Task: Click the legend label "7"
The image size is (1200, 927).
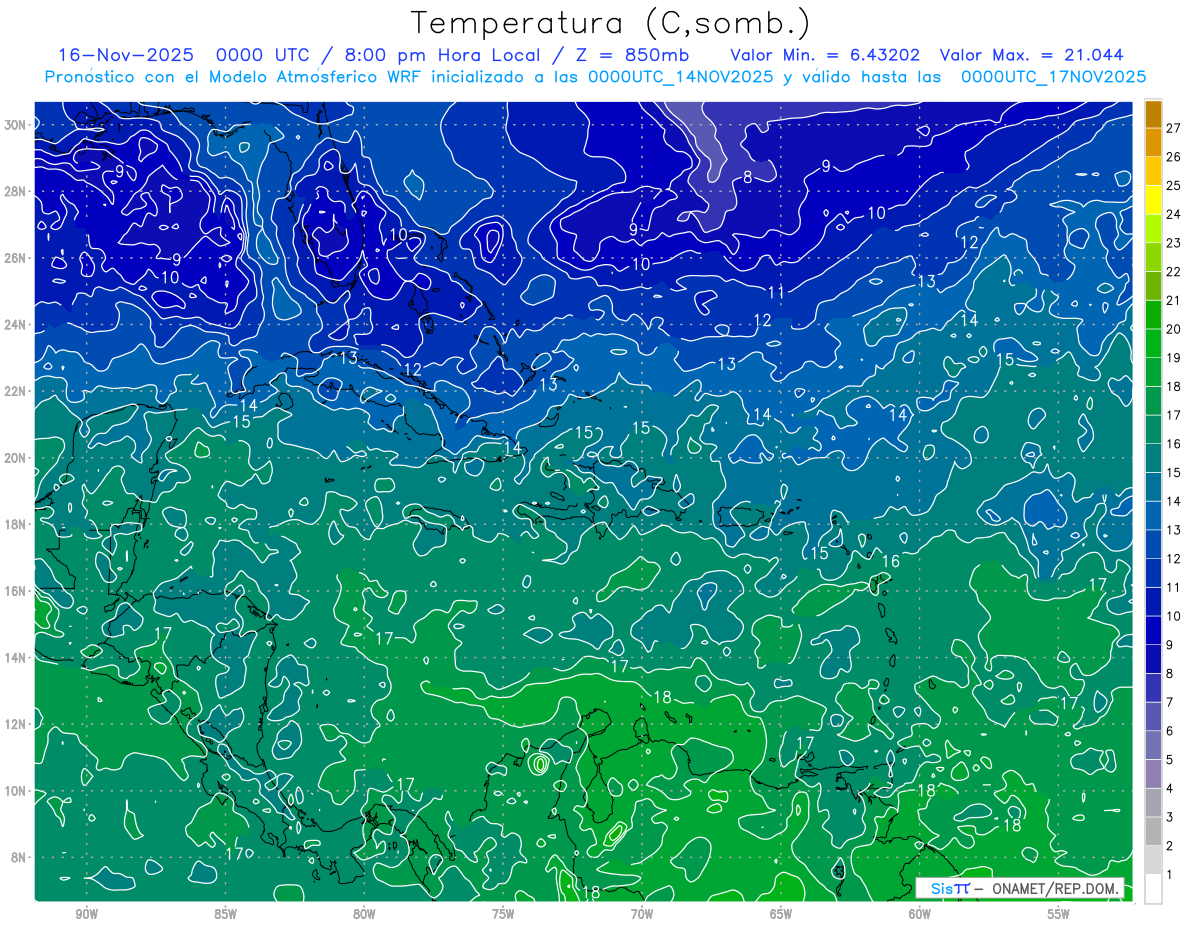Action: [1169, 702]
